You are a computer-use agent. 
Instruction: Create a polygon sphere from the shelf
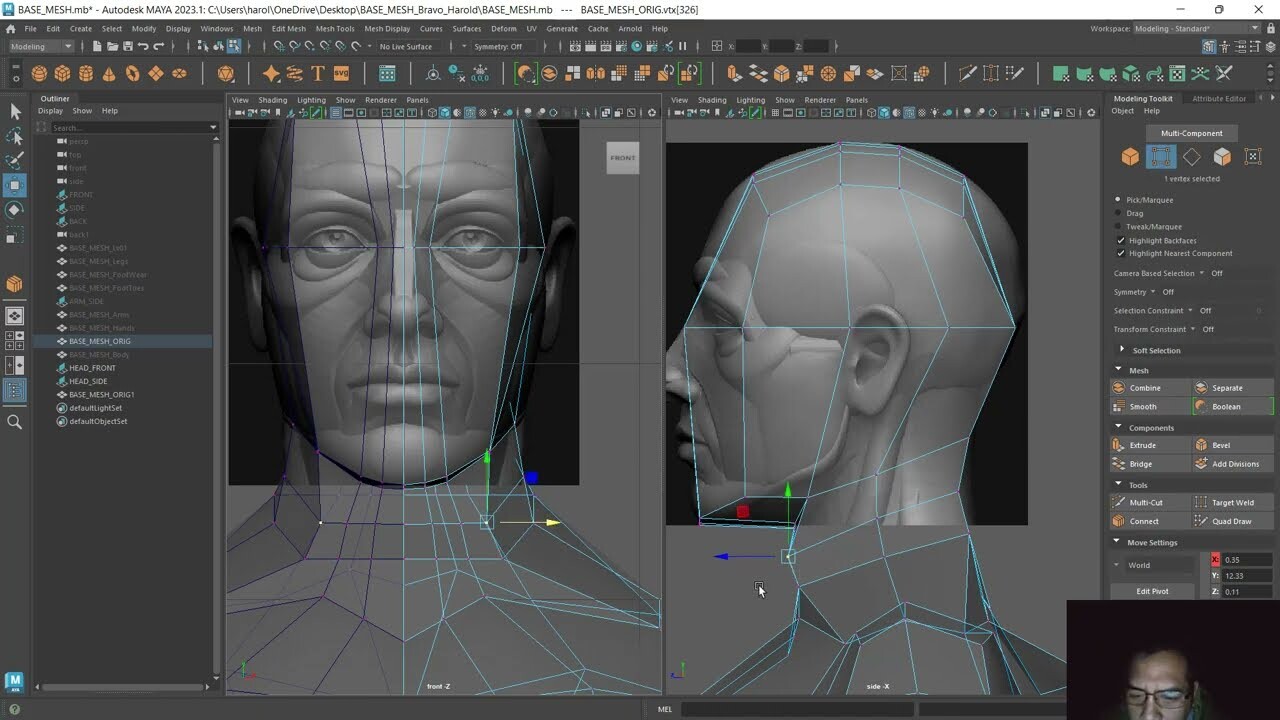pyautogui.click(x=39, y=74)
